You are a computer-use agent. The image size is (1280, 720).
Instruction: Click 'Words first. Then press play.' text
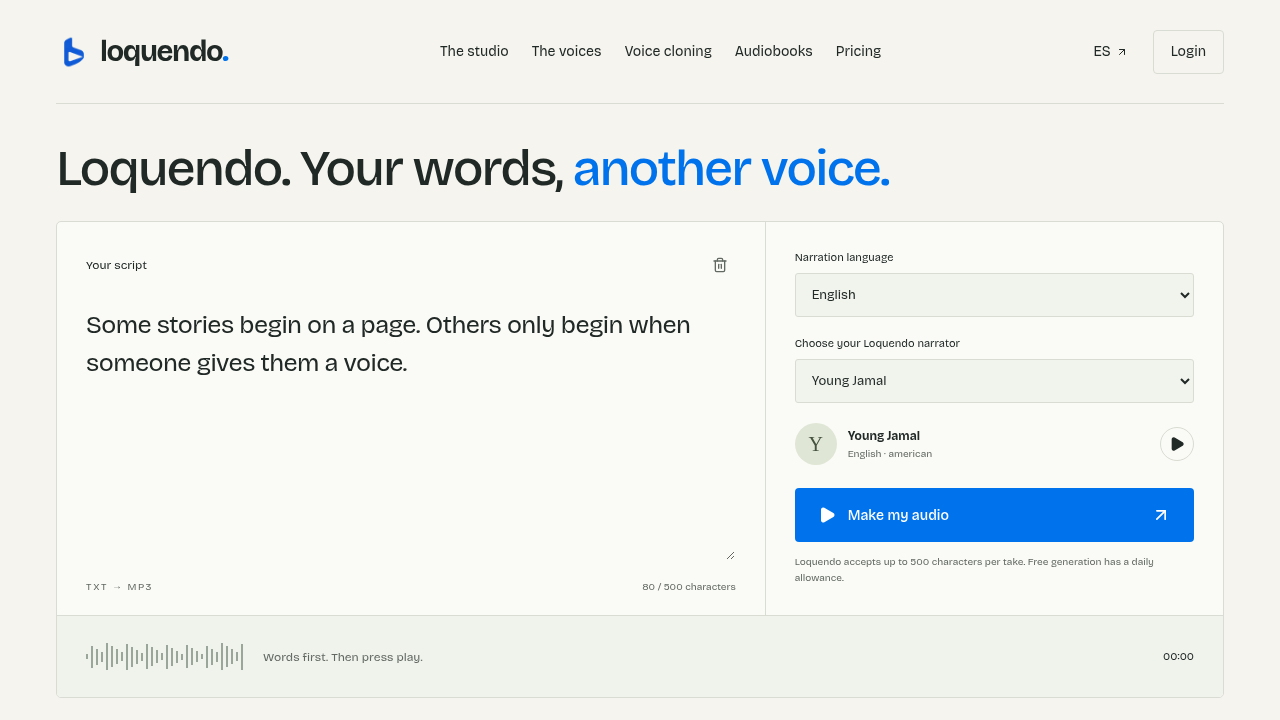[x=343, y=657]
